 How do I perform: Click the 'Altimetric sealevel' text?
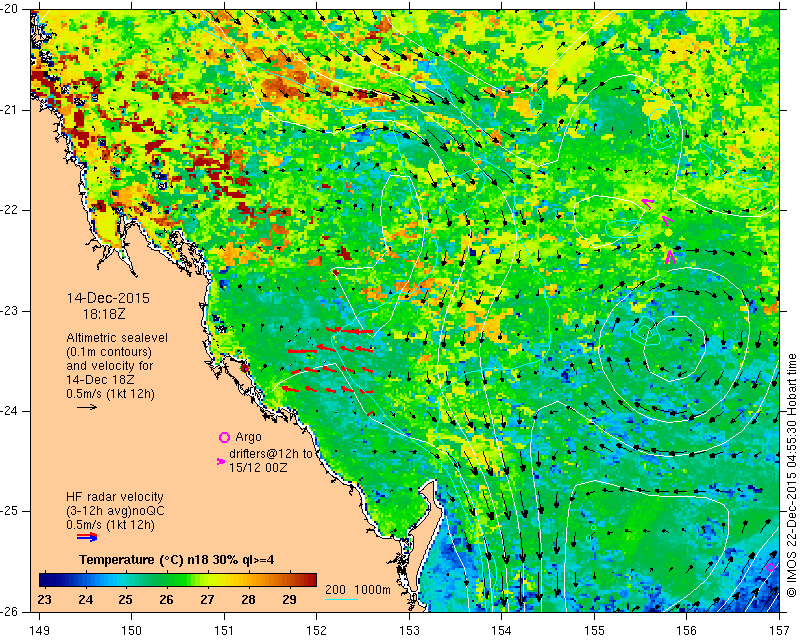[117, 338]
